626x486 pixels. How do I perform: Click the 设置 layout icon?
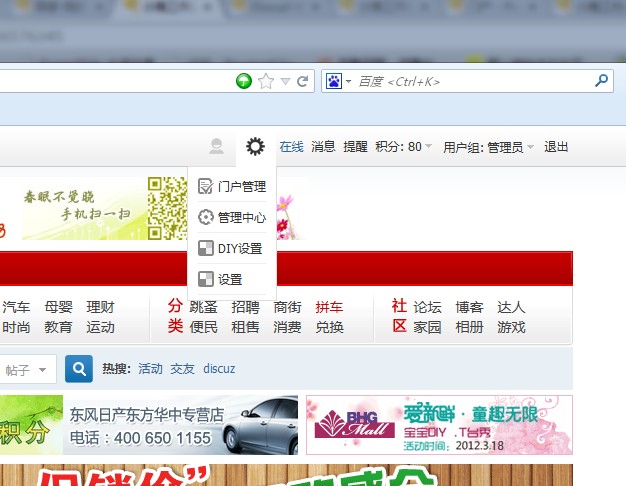coord(206,279)
